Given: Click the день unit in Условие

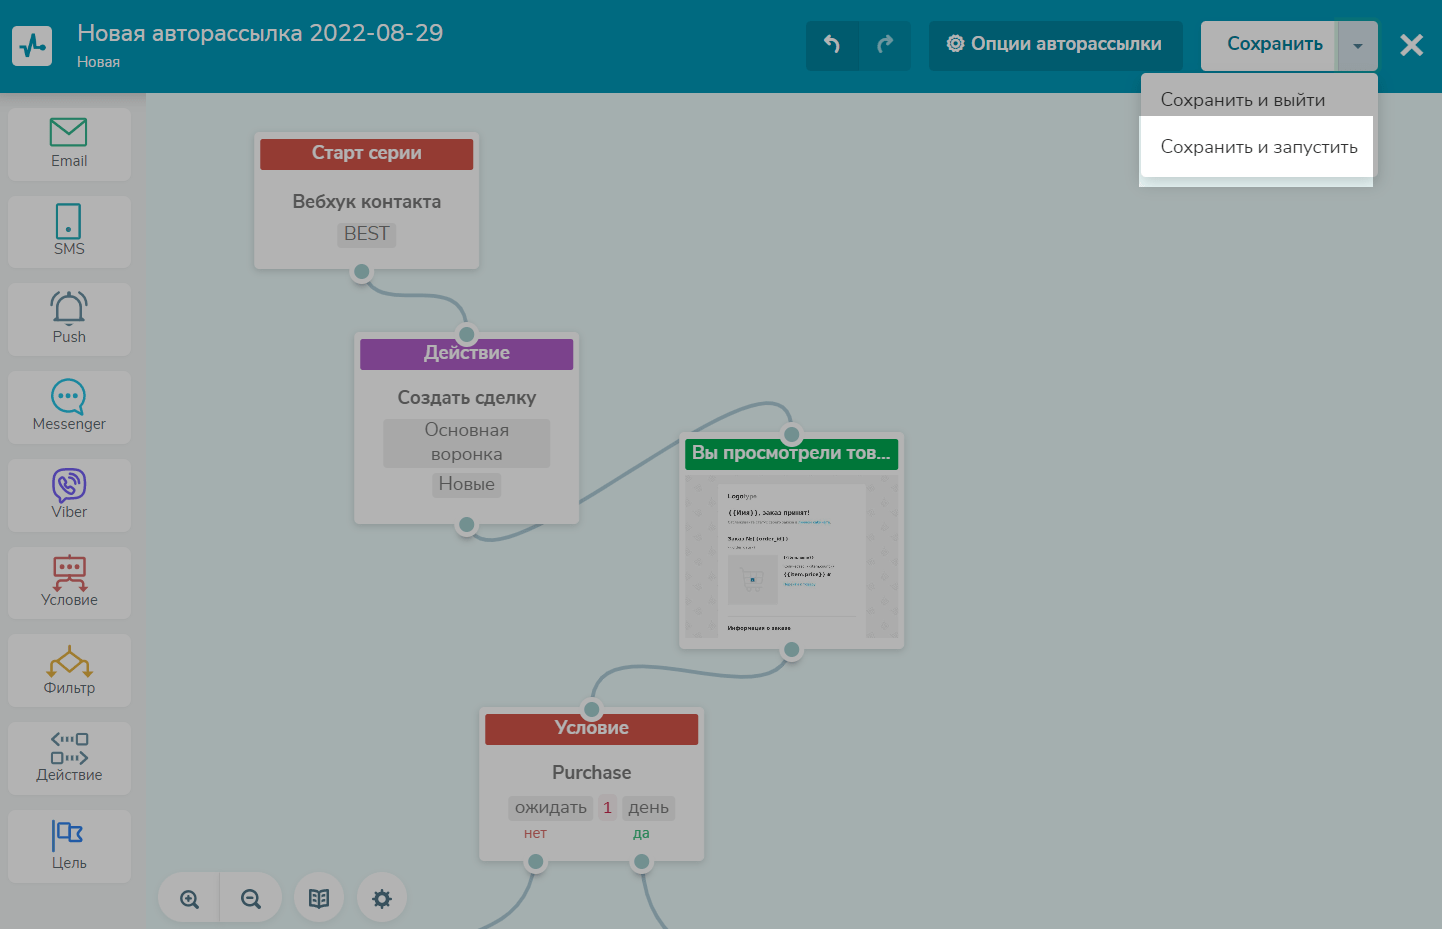Looking at the screenshot, I should 649,808.
